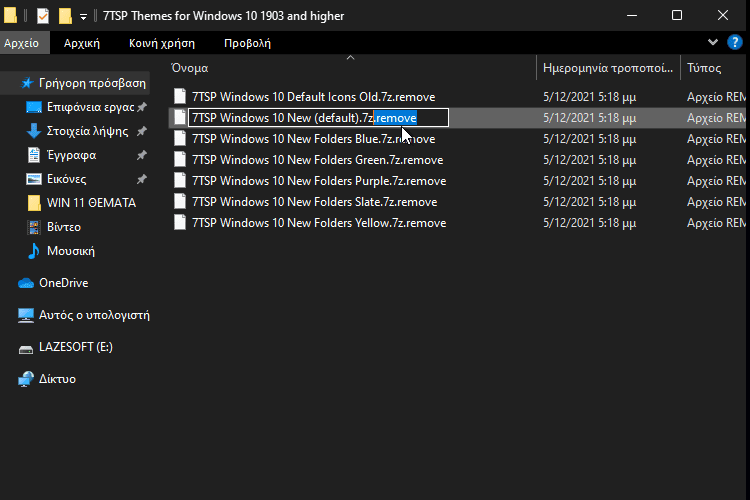Screen dimensions: 750x500
Task: Open the LAZESOFT (E:) drive
Action: [76, 347]
